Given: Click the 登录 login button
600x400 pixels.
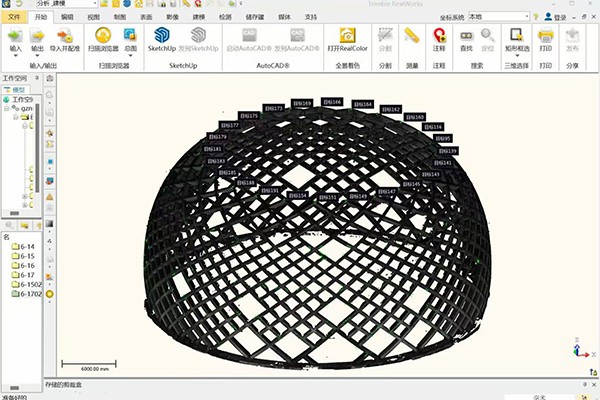Looking at the screenshot, I should tap(556, 17).
